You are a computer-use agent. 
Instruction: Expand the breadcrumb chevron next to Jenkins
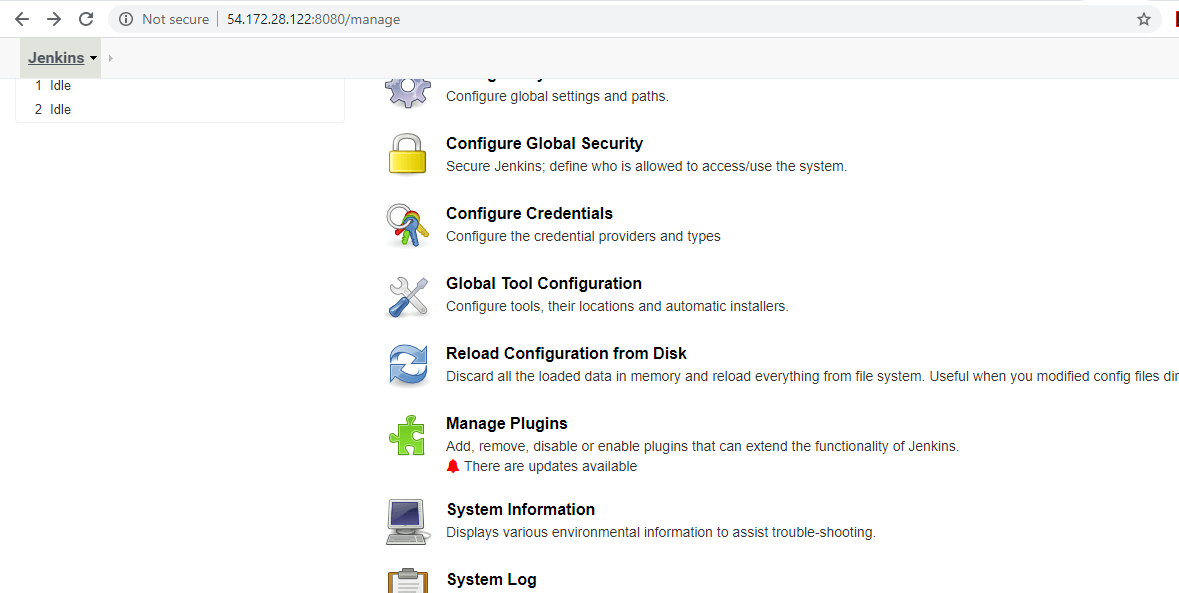pos(110,59)
